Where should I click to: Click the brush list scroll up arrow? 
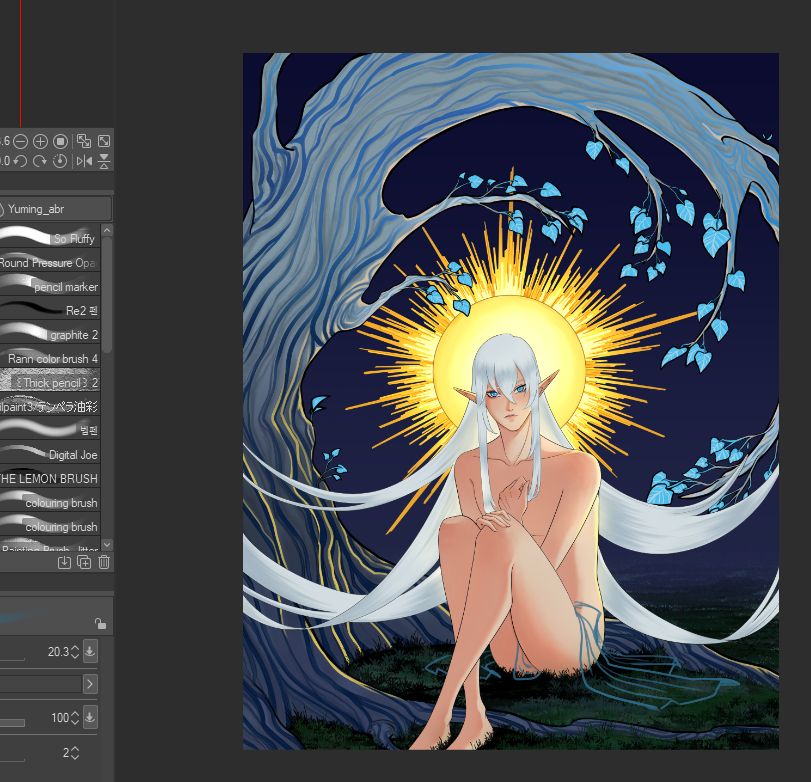click(x=107, y=230)
